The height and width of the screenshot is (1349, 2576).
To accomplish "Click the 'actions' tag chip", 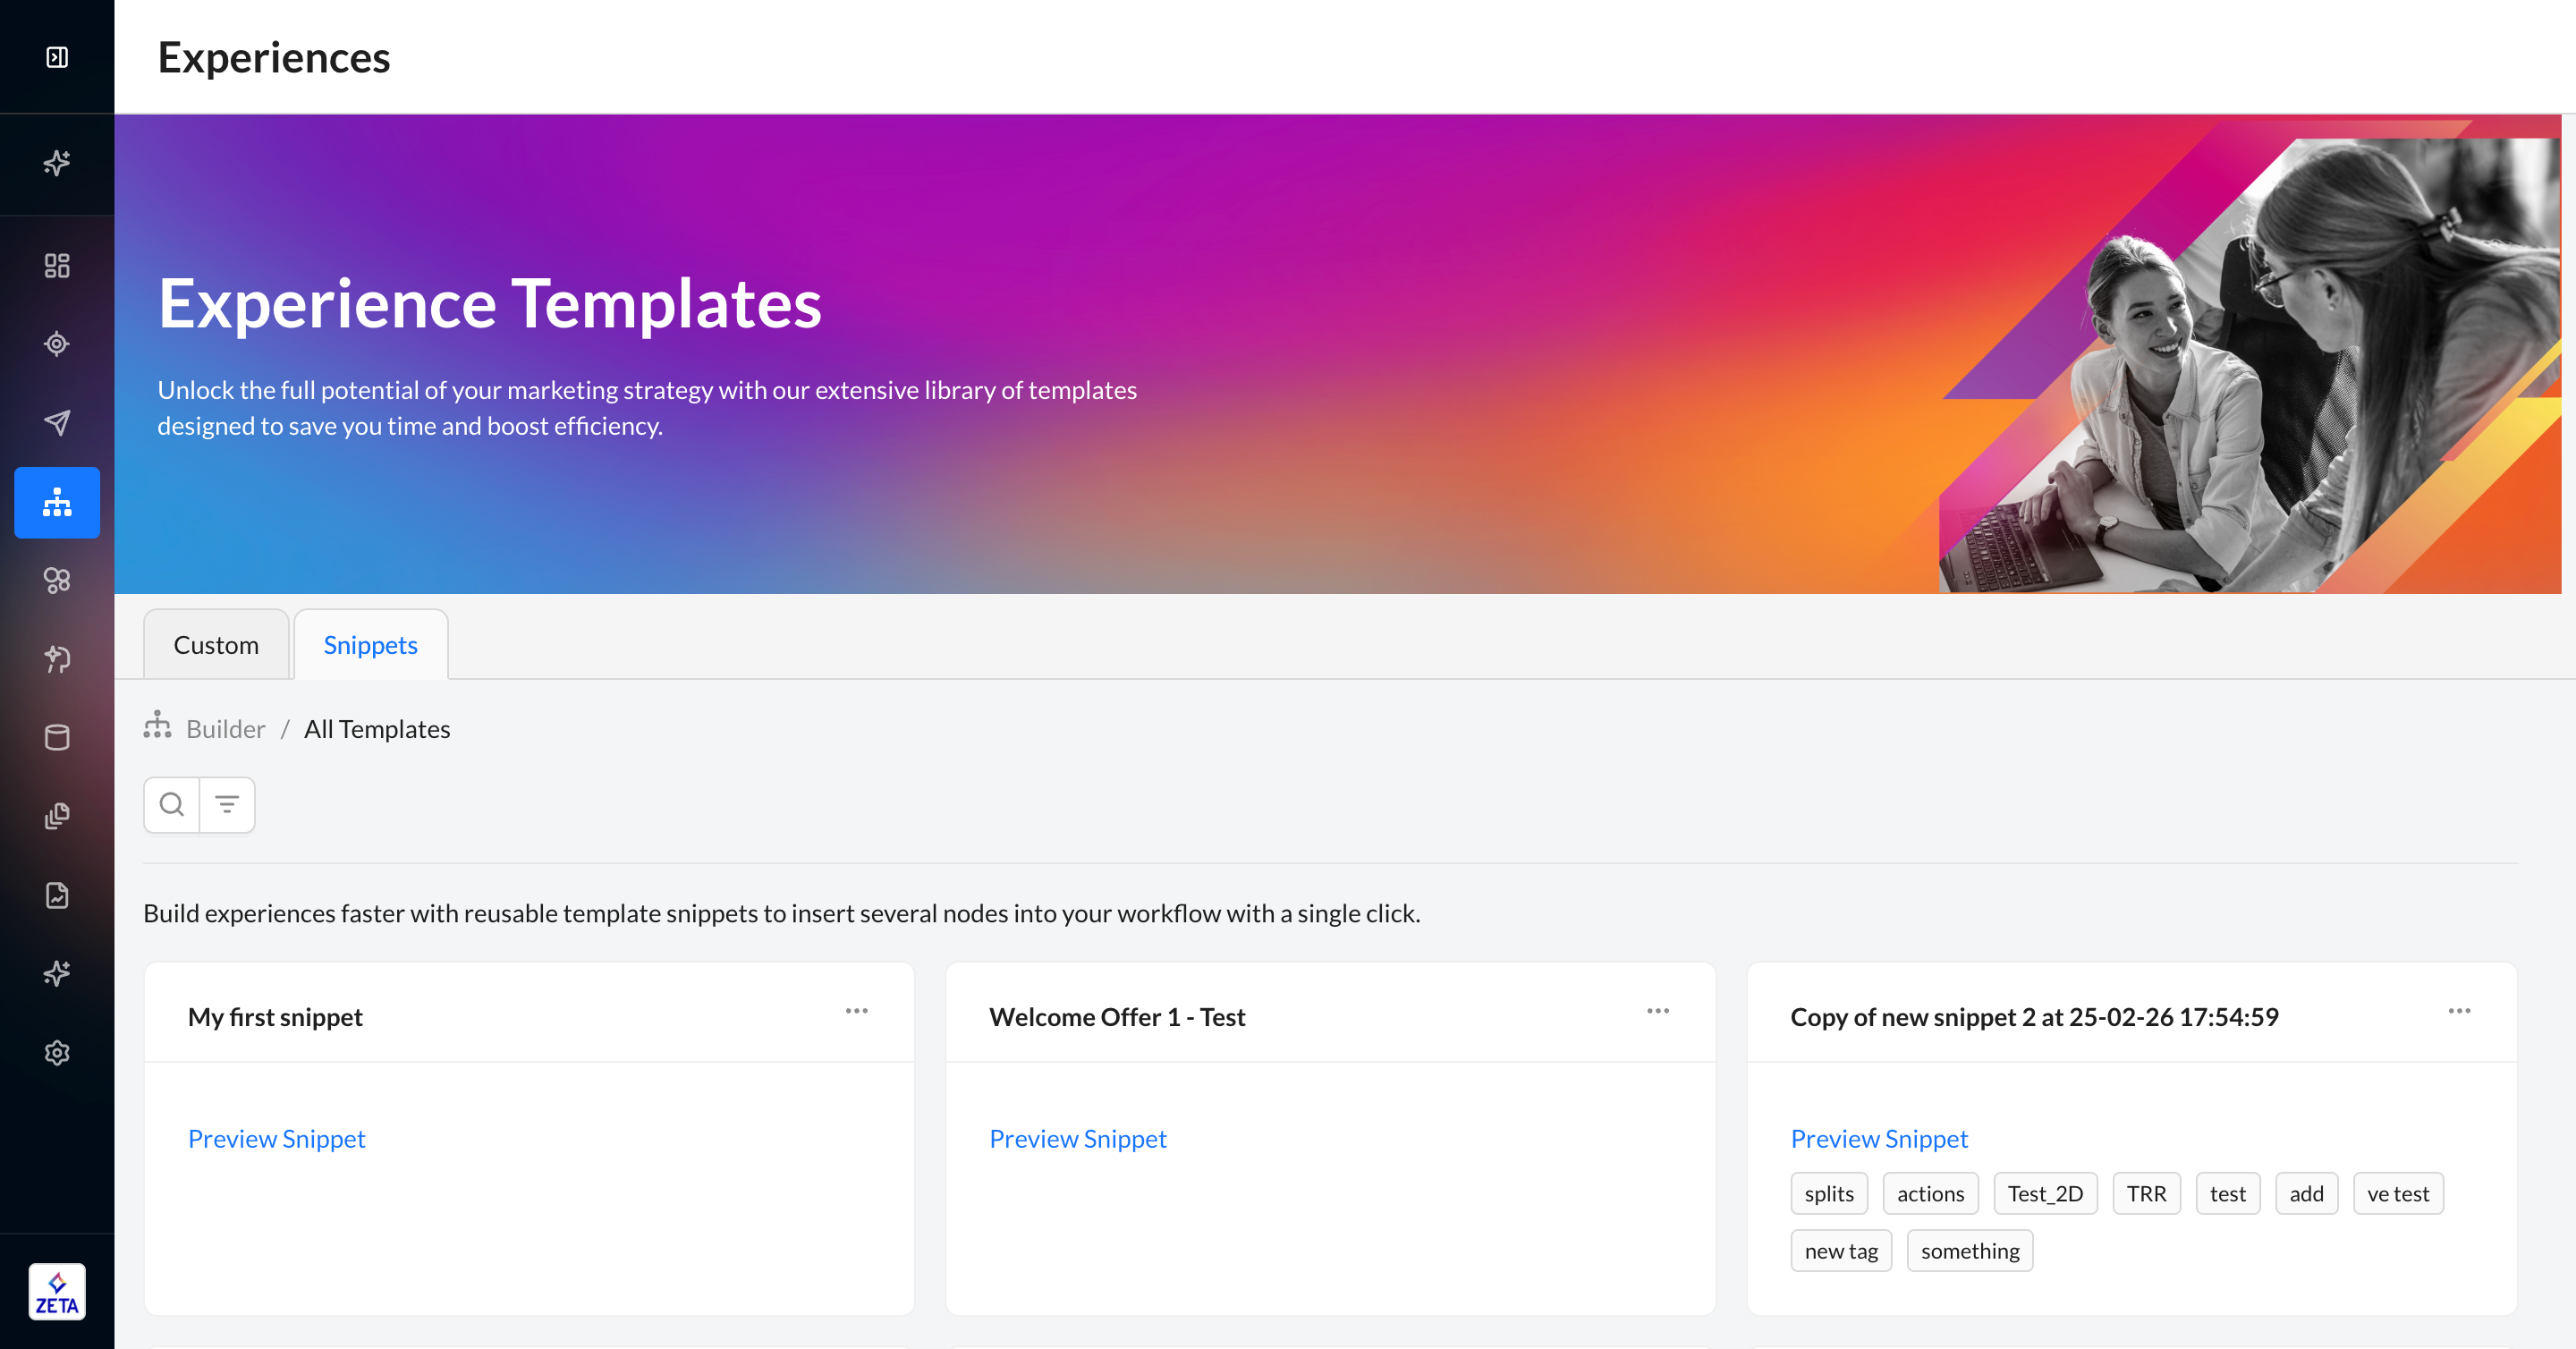I will 1929,1194.
